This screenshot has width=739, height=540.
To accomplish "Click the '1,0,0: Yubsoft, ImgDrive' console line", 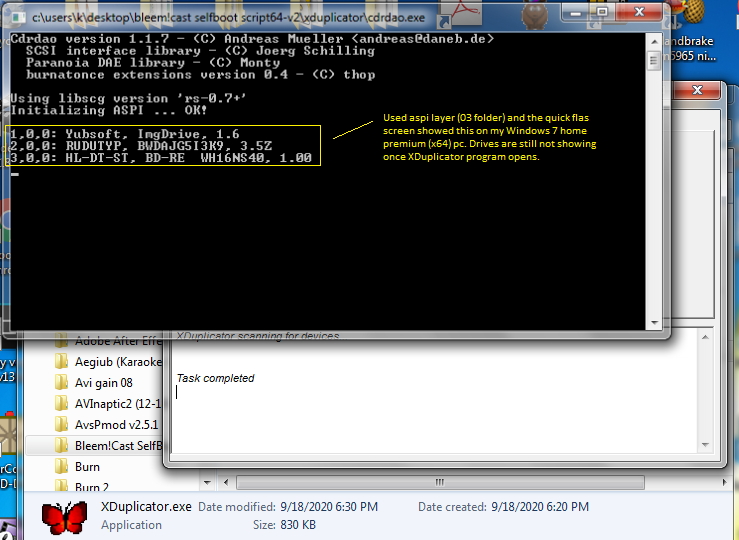I will coord(125,134).
